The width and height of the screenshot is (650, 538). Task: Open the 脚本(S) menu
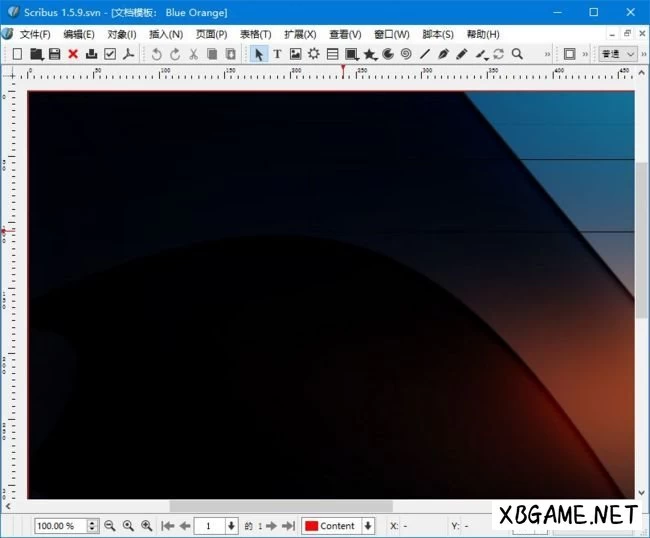pos(438,34)
